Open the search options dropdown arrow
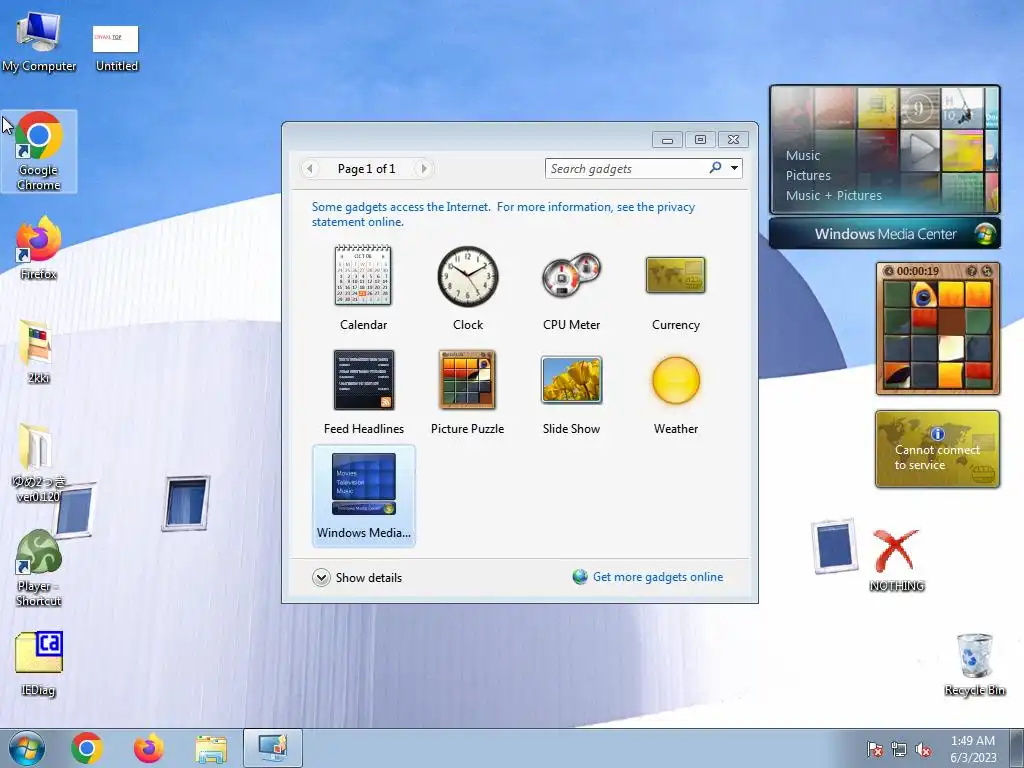Screen dimensions: 1024x768 [x=735, y=168]
